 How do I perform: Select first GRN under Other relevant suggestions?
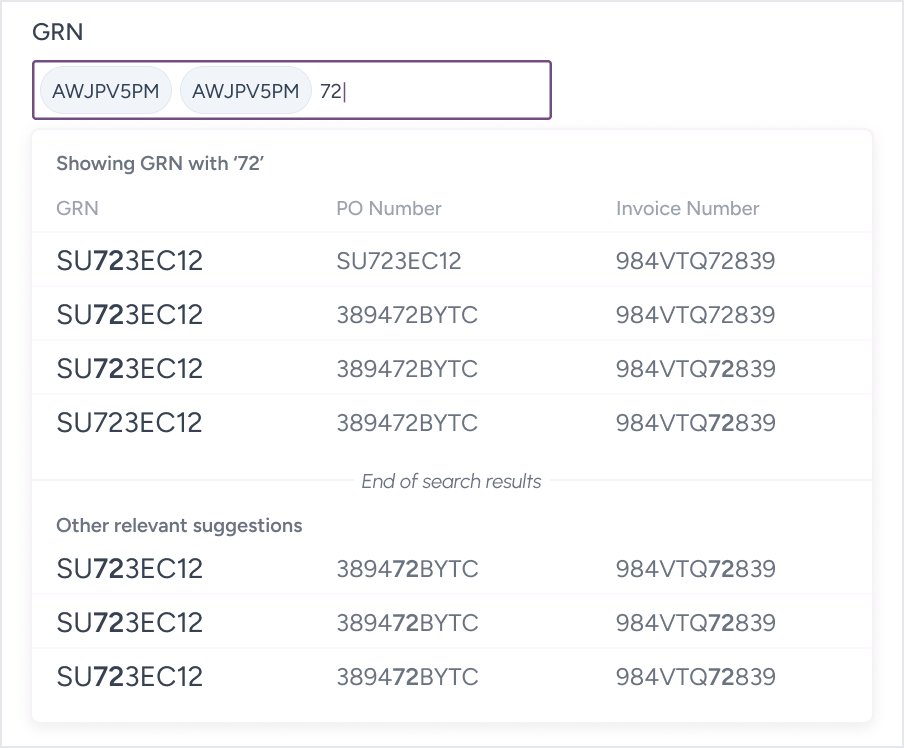point(130,569)
